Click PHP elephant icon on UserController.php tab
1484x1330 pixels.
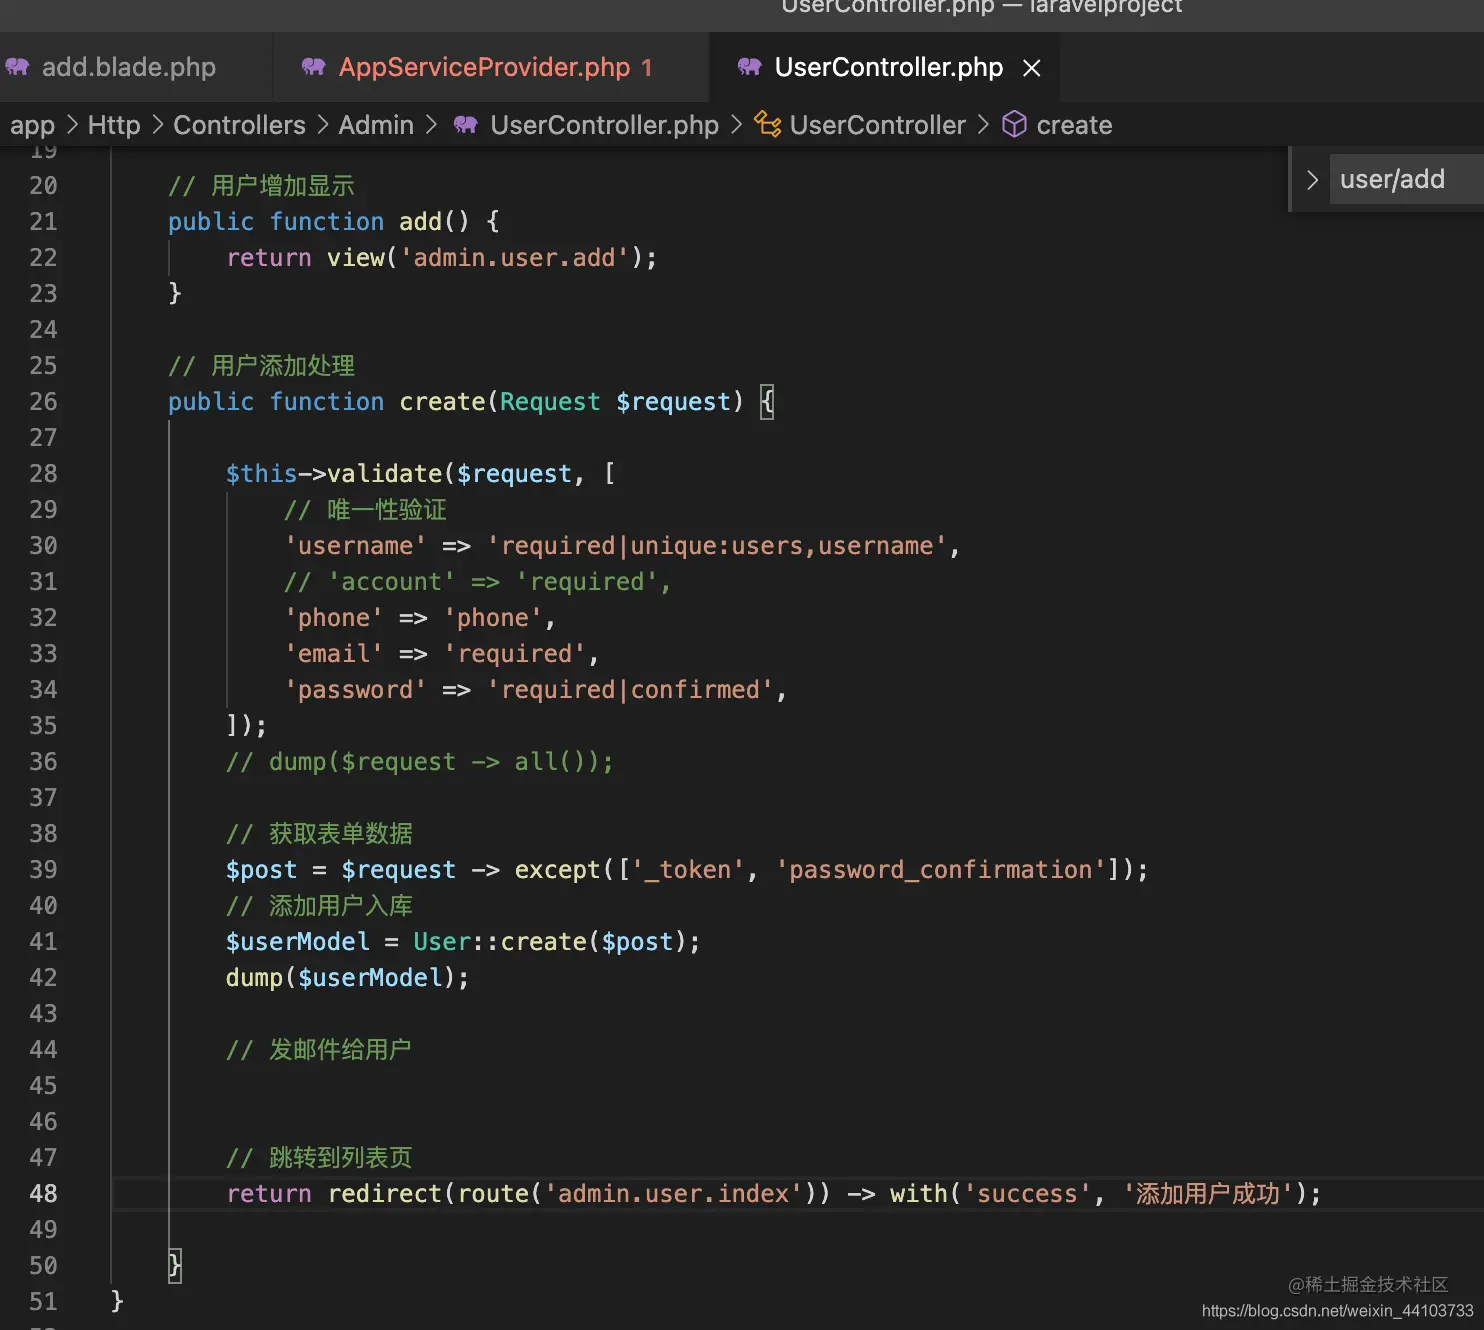point(750,67)
